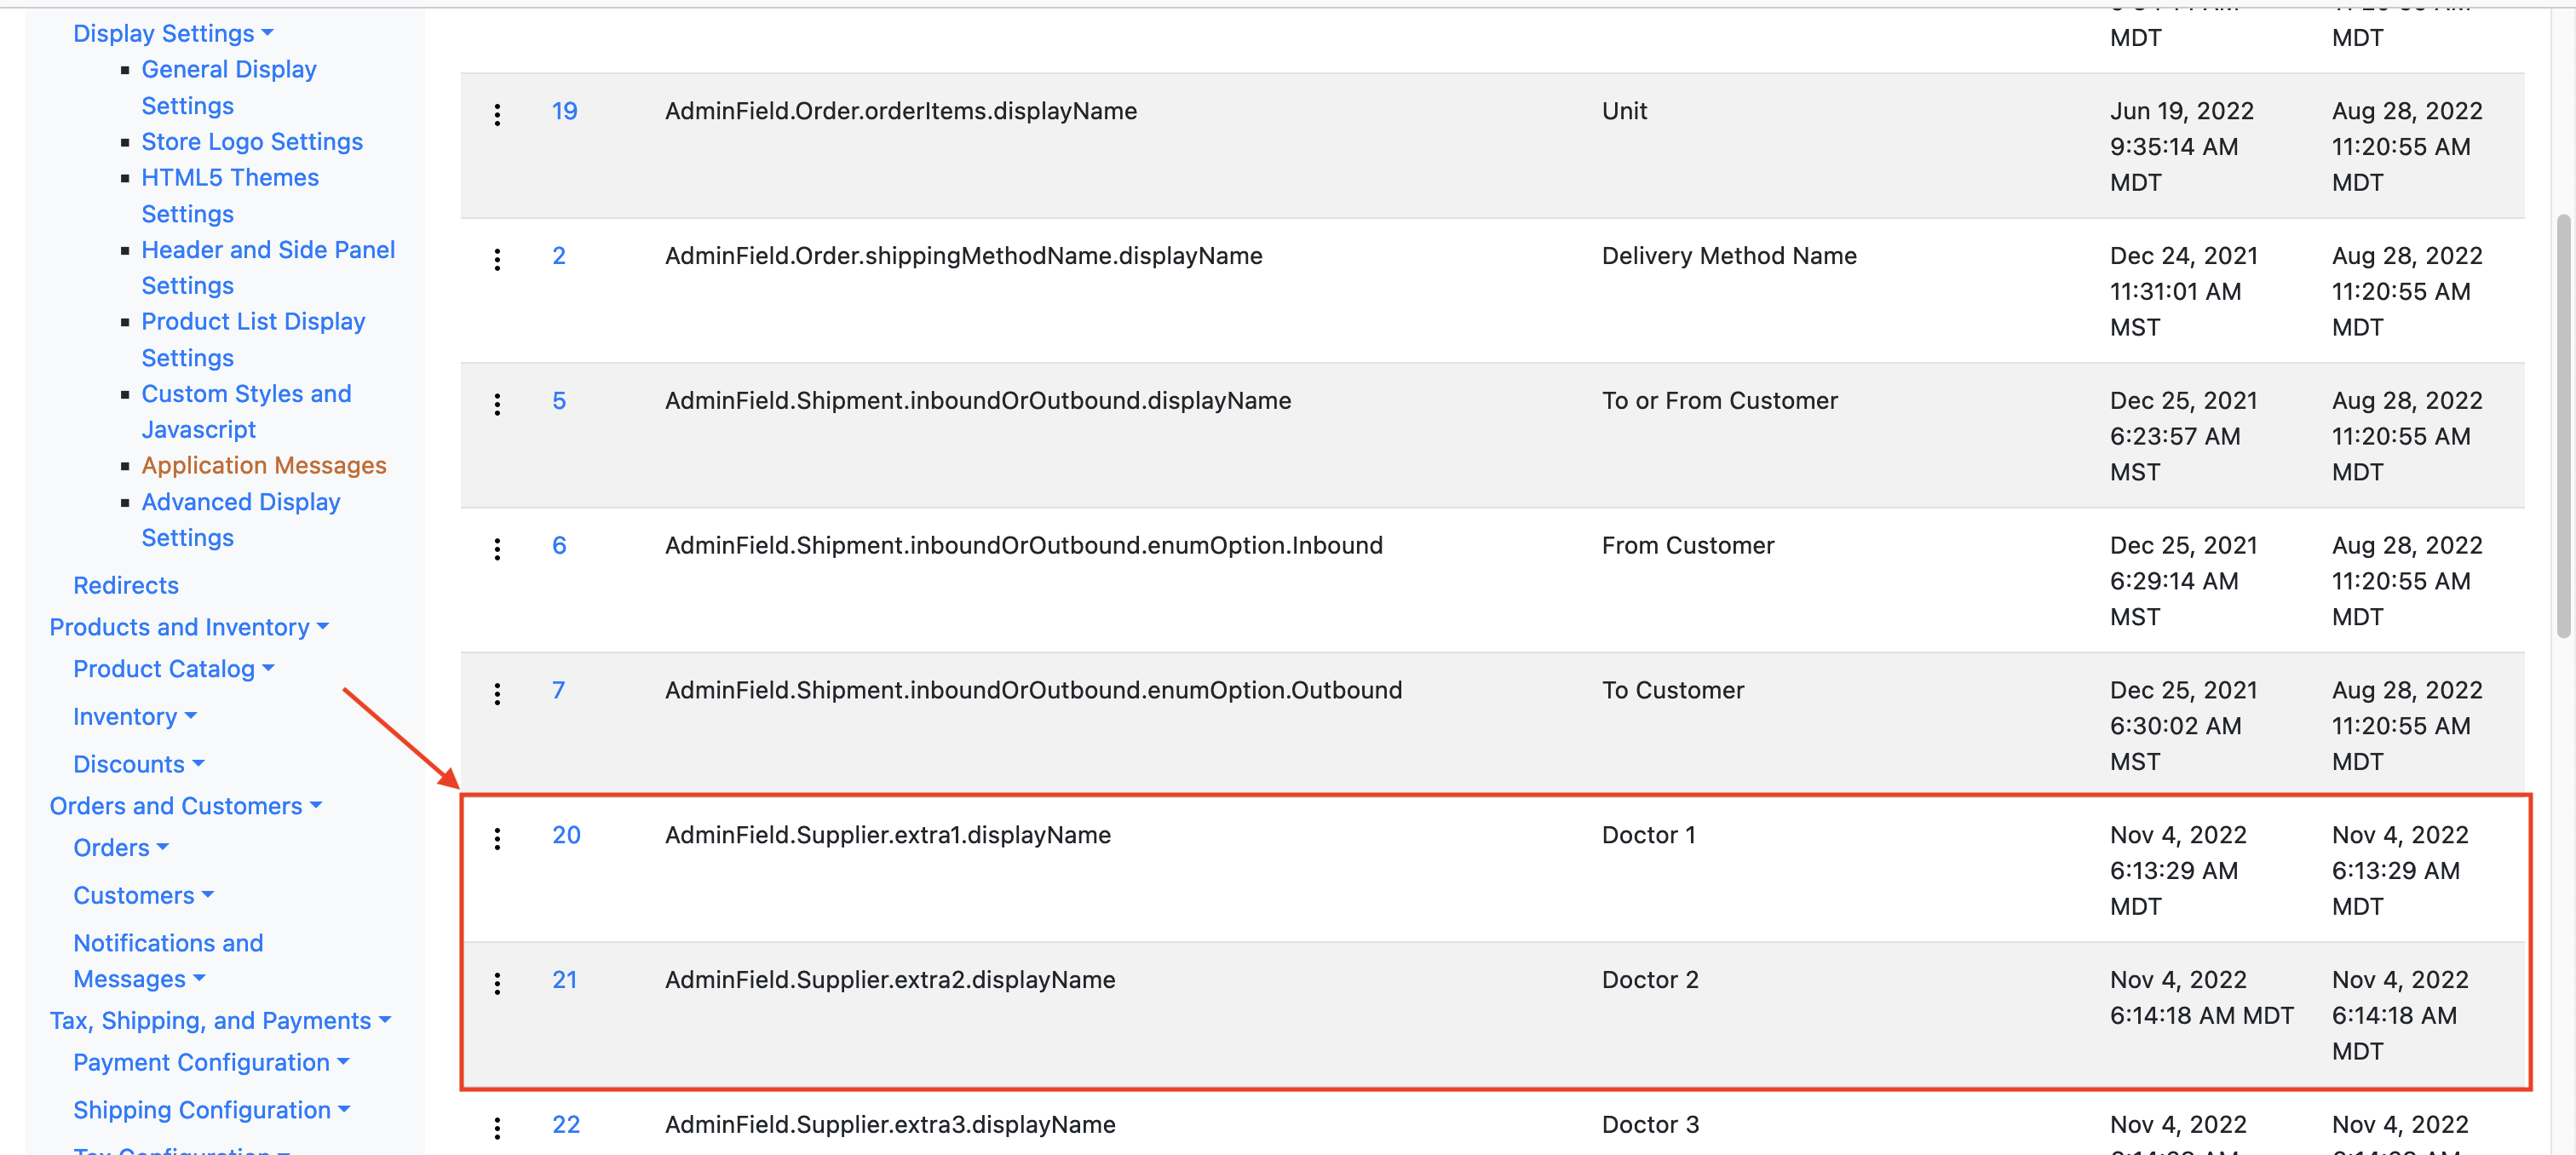2576x1155 pixels.
Task: Select the 'Doctor 1' message value
Action: coord(1649,835)
